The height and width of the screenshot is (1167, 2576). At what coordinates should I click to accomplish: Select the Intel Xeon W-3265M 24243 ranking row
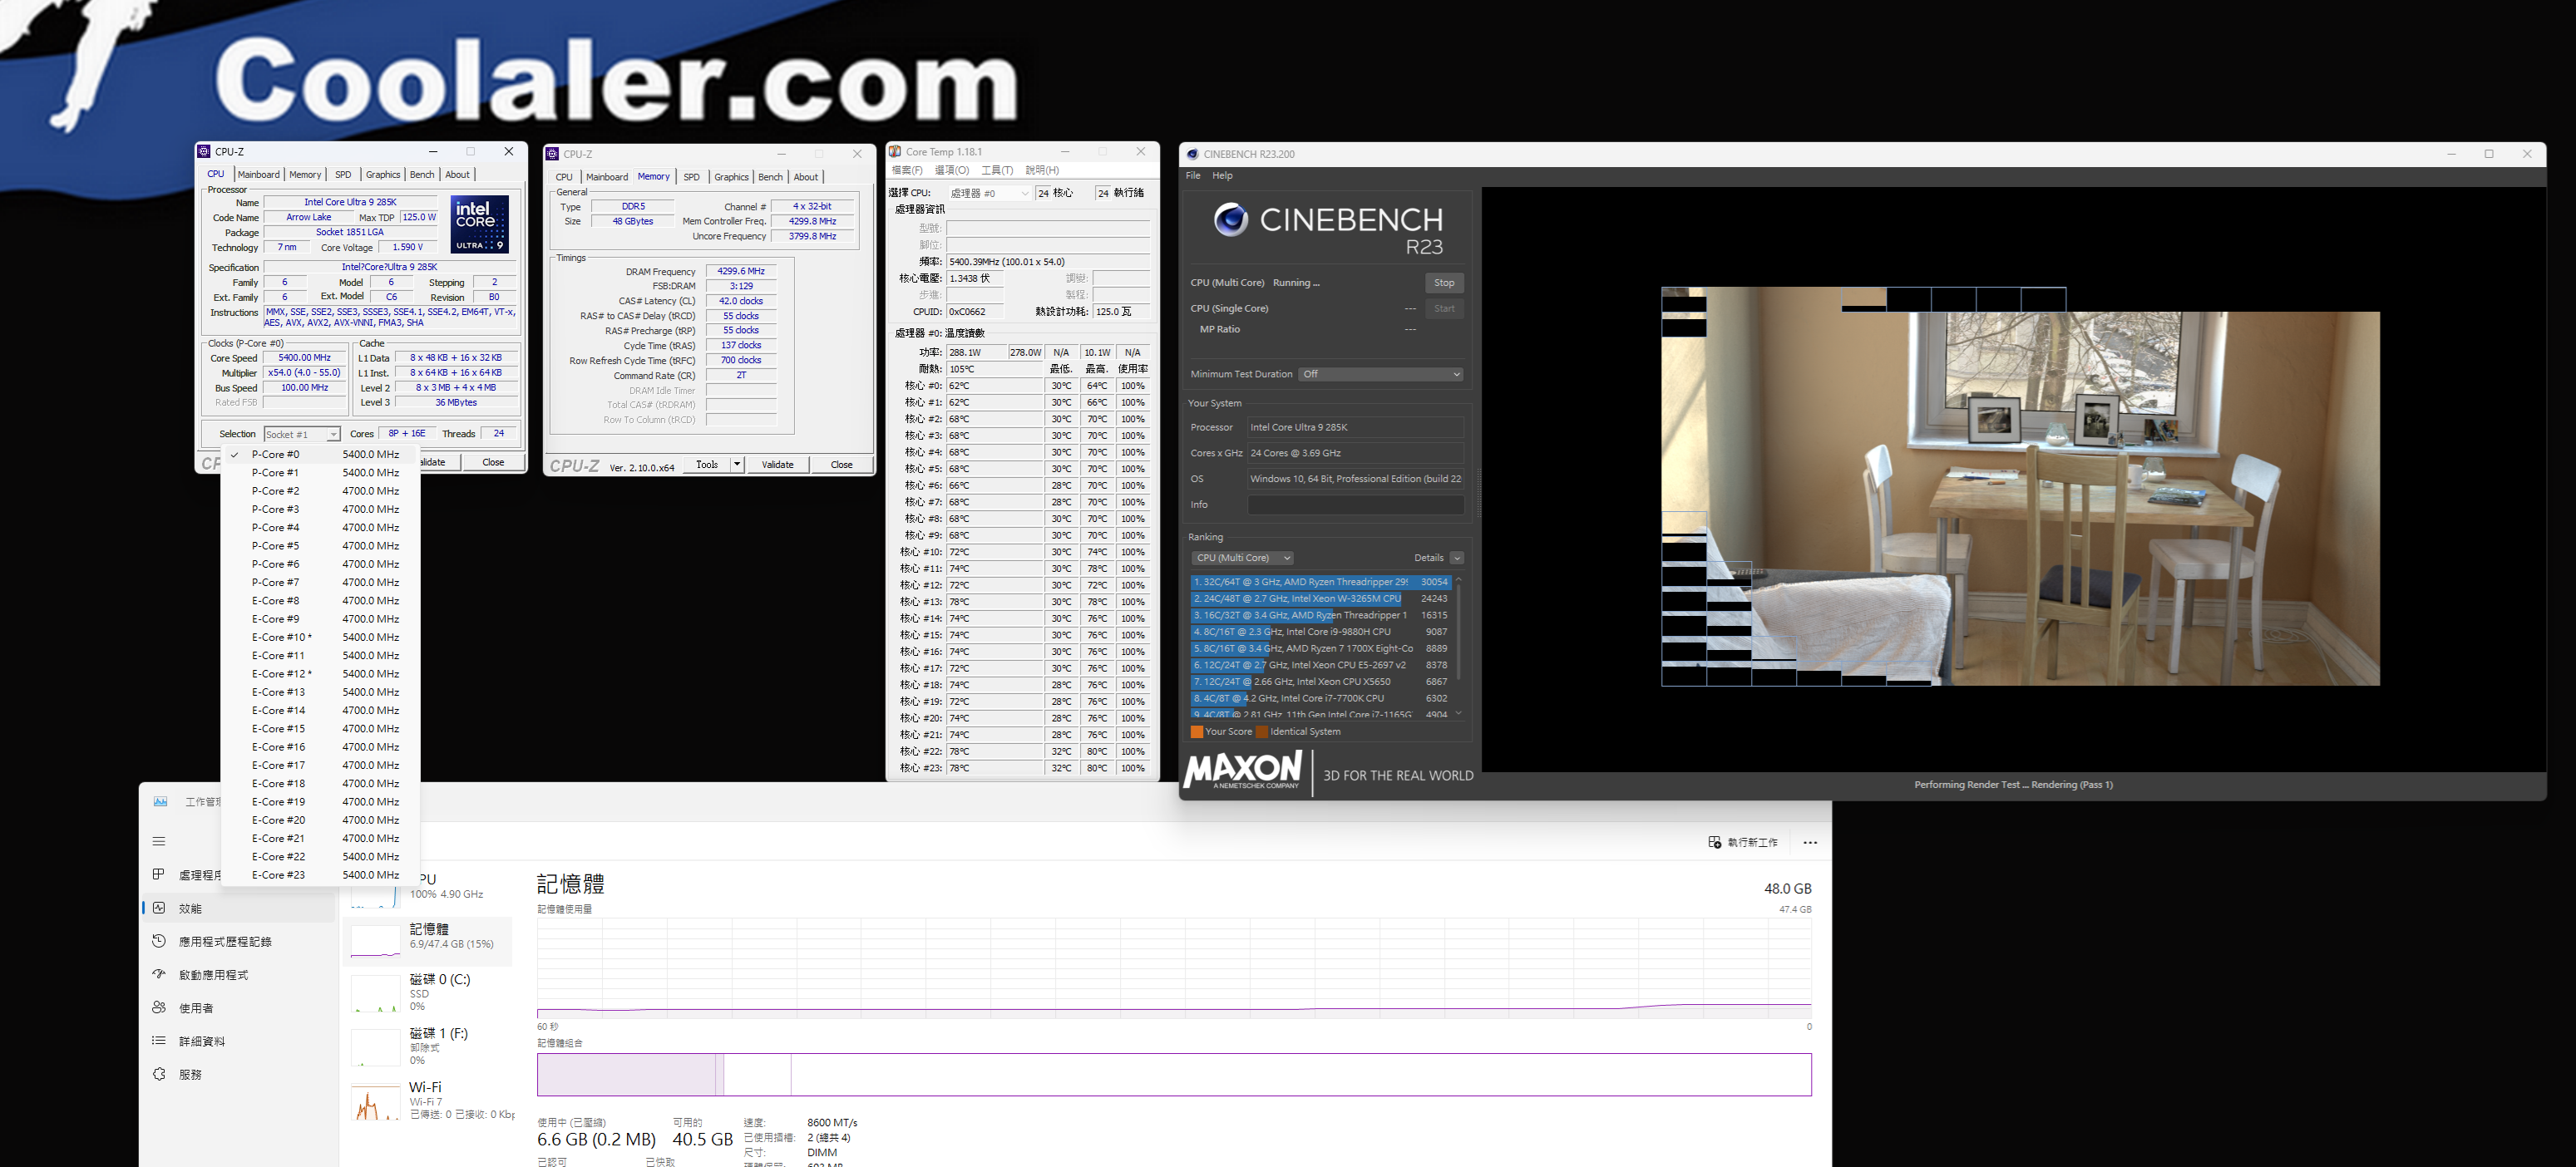tap(1320, 599)
